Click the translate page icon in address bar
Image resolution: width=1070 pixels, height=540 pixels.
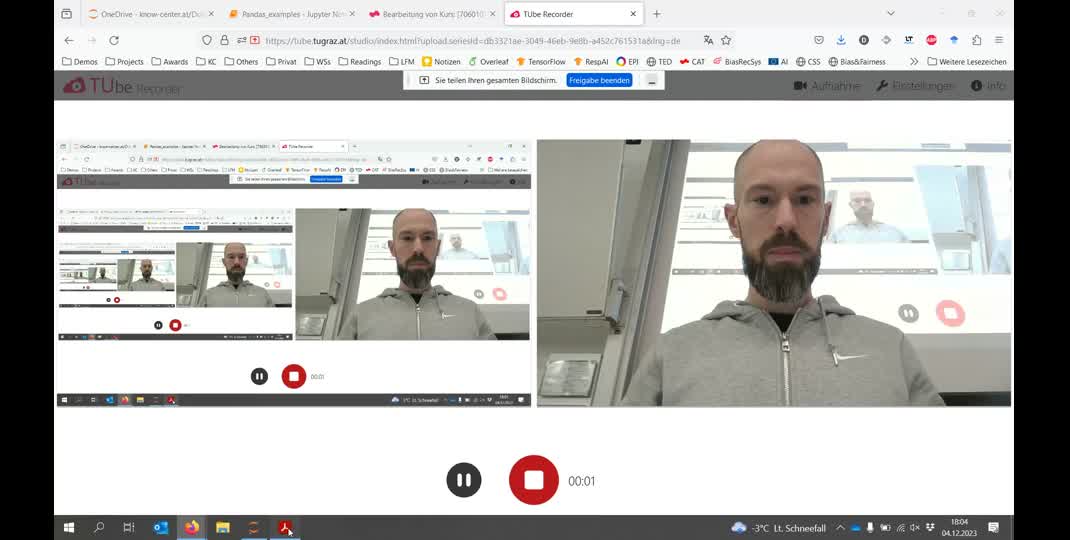(x=708, y=40)
